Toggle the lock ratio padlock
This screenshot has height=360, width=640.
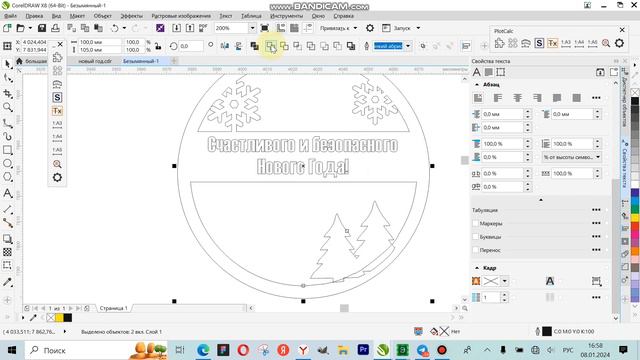tap(158, 46)
